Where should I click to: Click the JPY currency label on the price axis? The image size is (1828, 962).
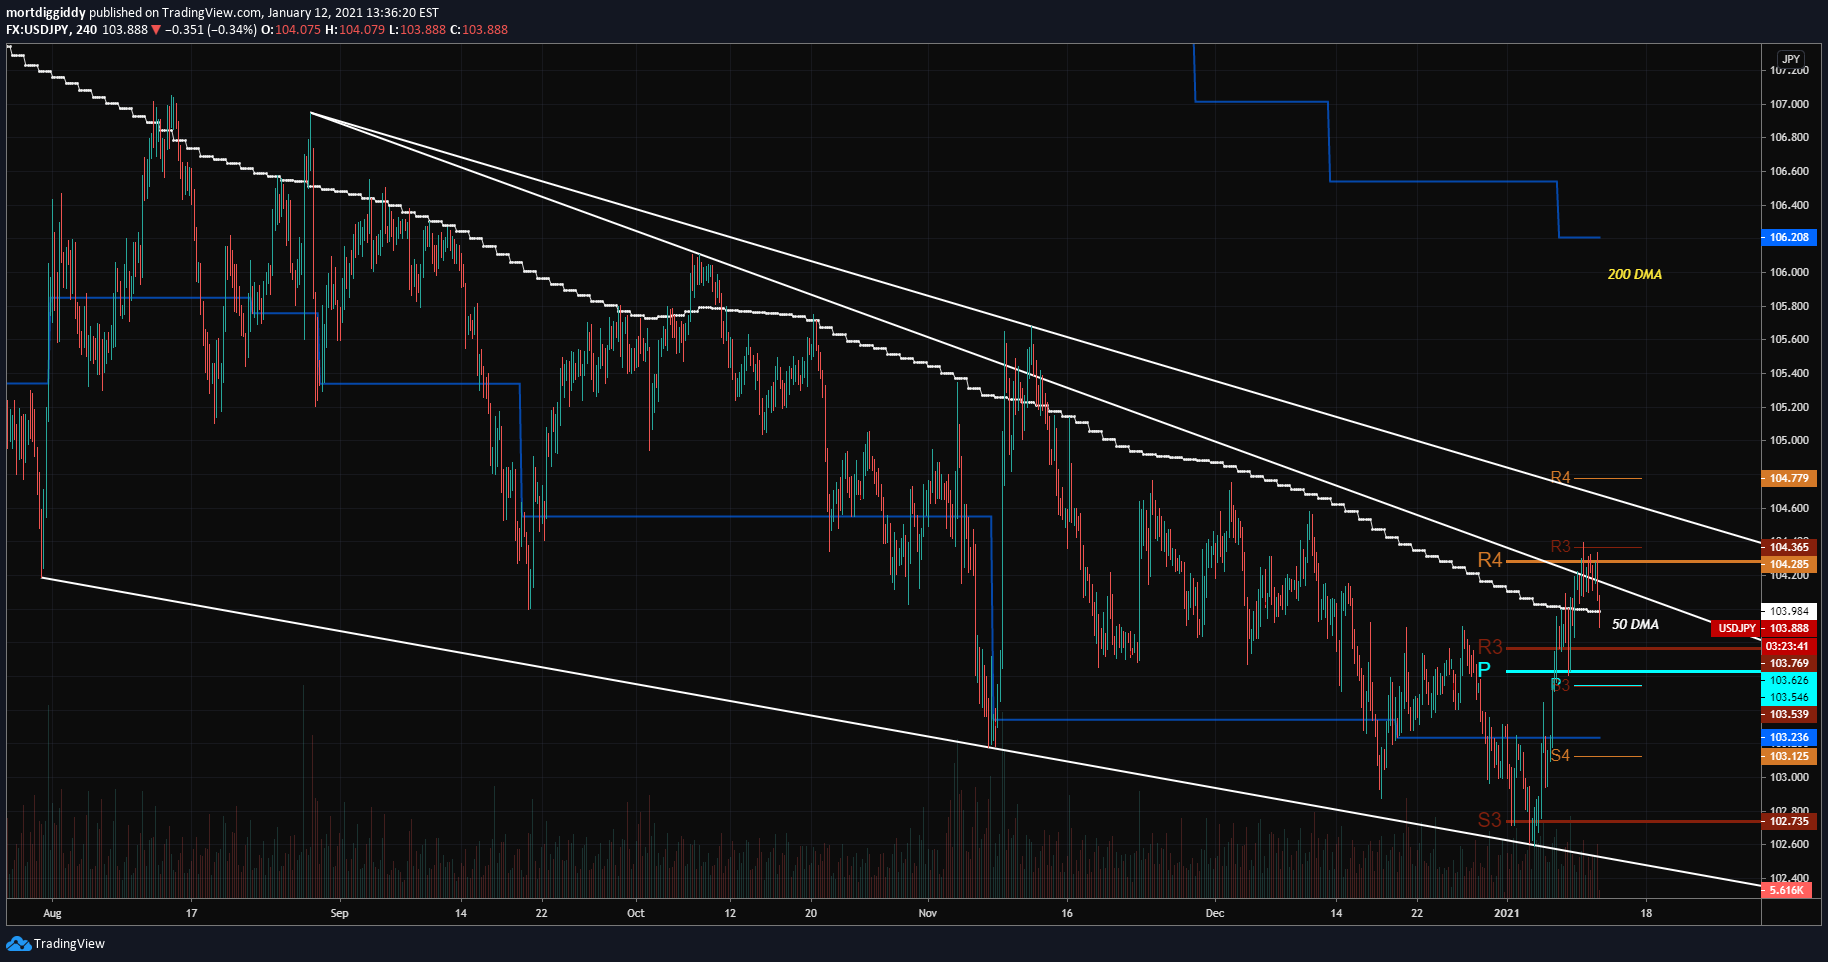point(1791,59)
